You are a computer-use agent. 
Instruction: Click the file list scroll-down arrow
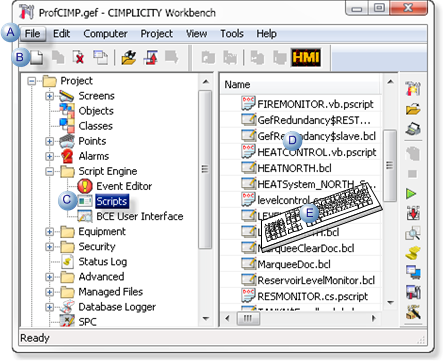(390, 303)
